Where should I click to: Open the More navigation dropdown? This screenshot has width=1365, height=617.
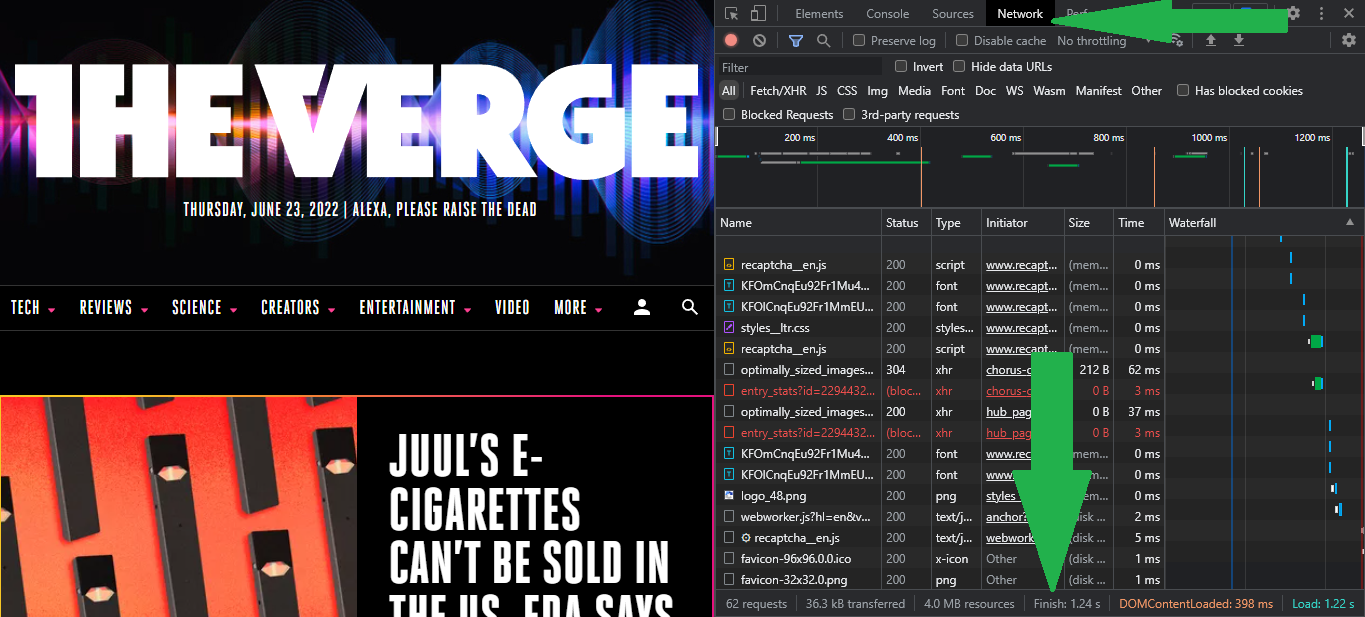pos(579,308)
